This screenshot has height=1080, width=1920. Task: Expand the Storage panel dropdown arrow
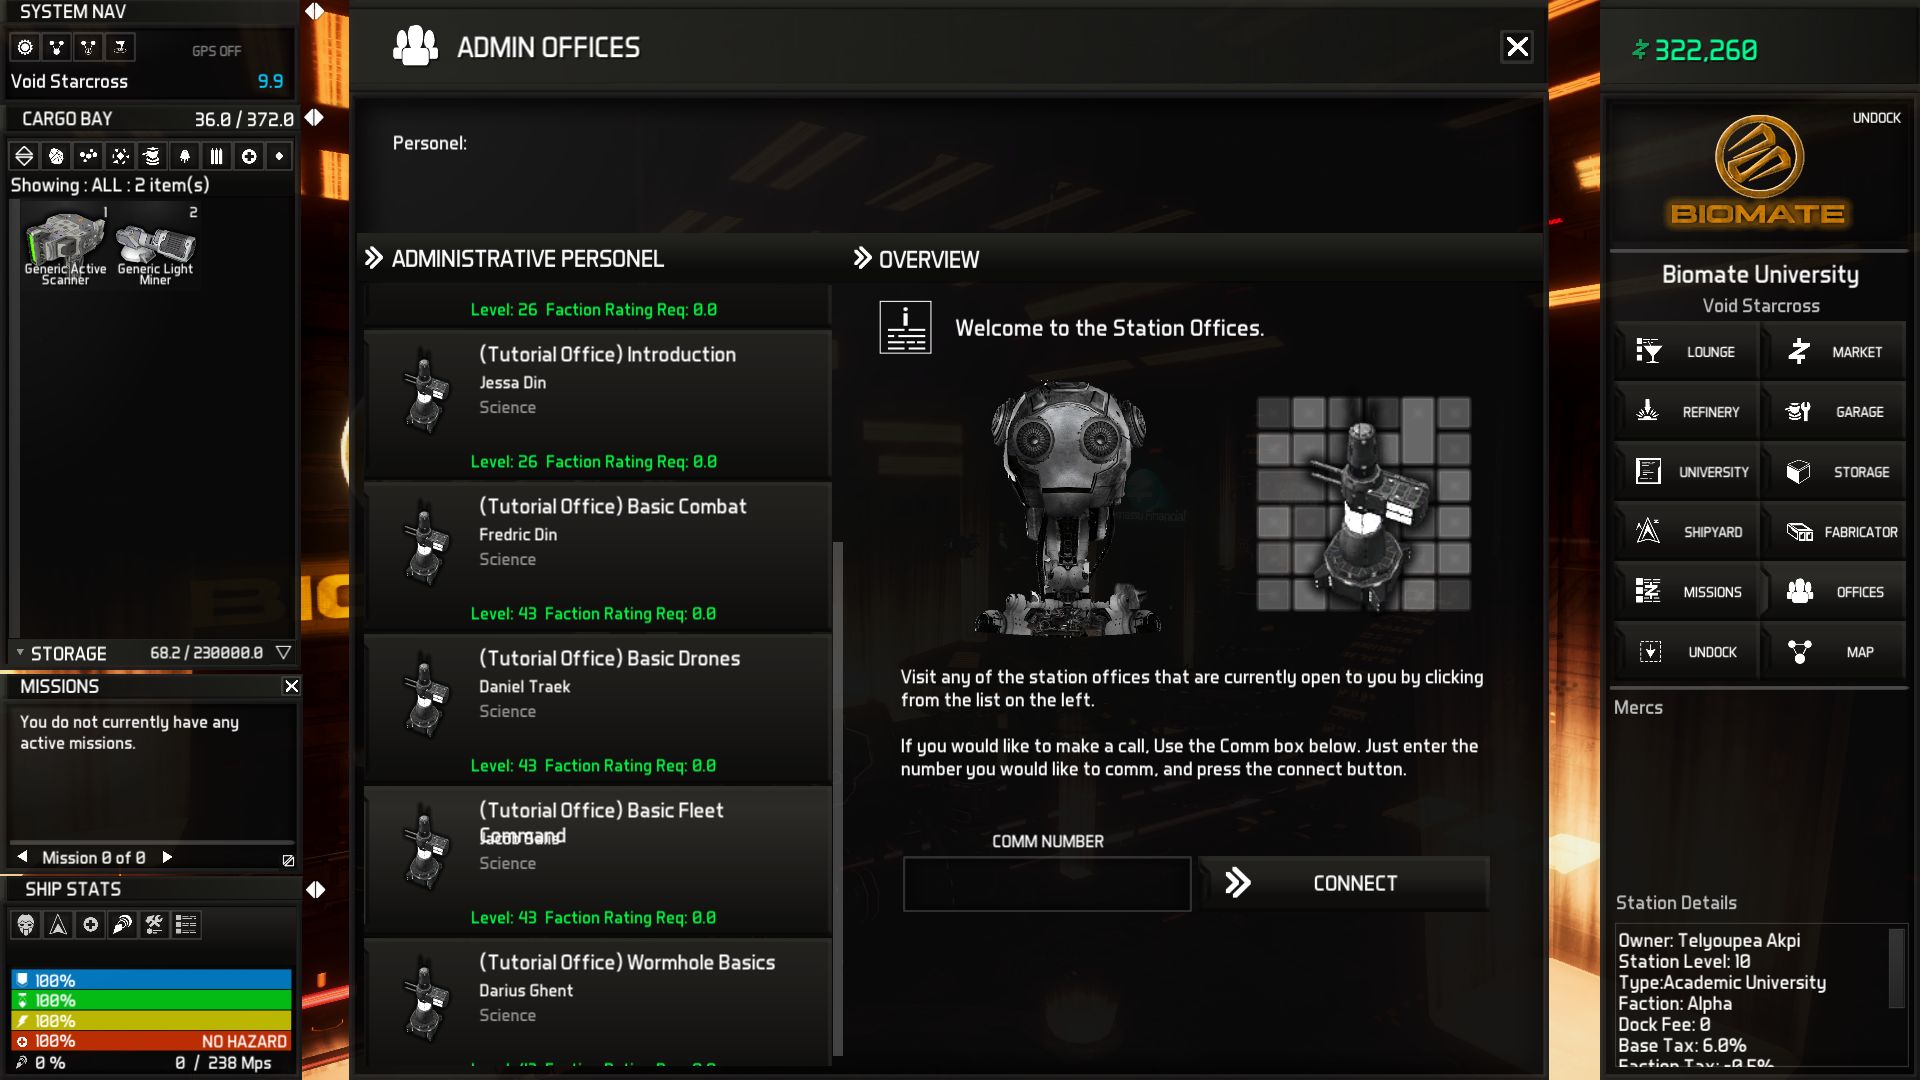pyautogui.click(x=284, y=653)
